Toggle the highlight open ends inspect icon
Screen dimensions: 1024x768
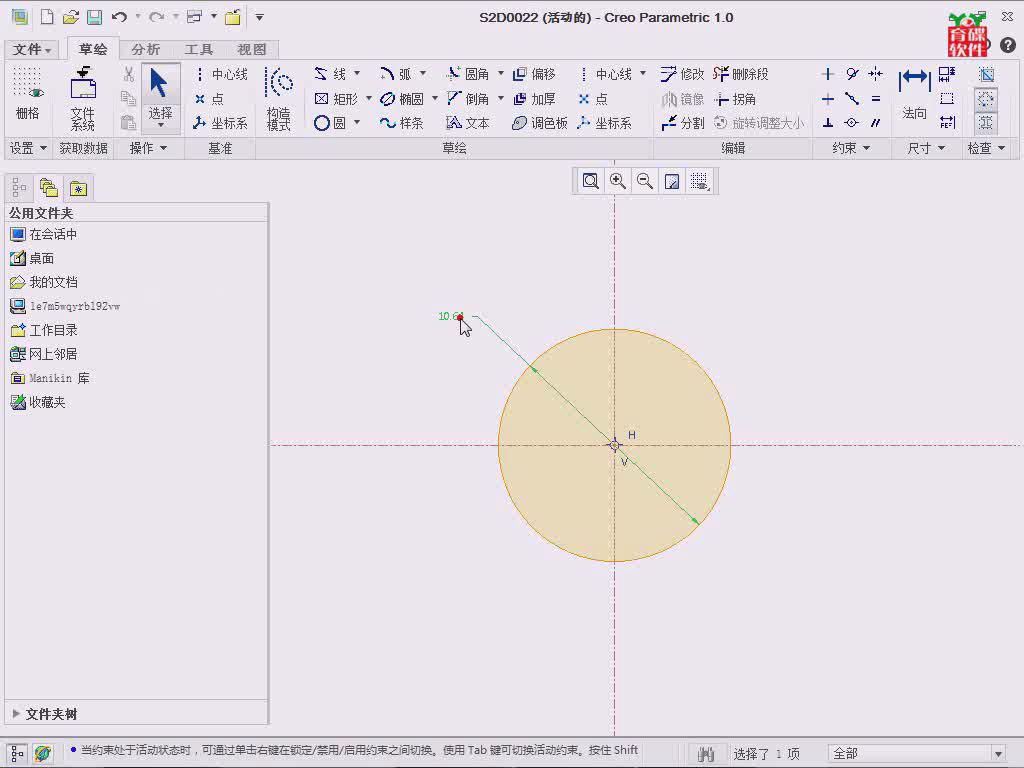[986, 99]
